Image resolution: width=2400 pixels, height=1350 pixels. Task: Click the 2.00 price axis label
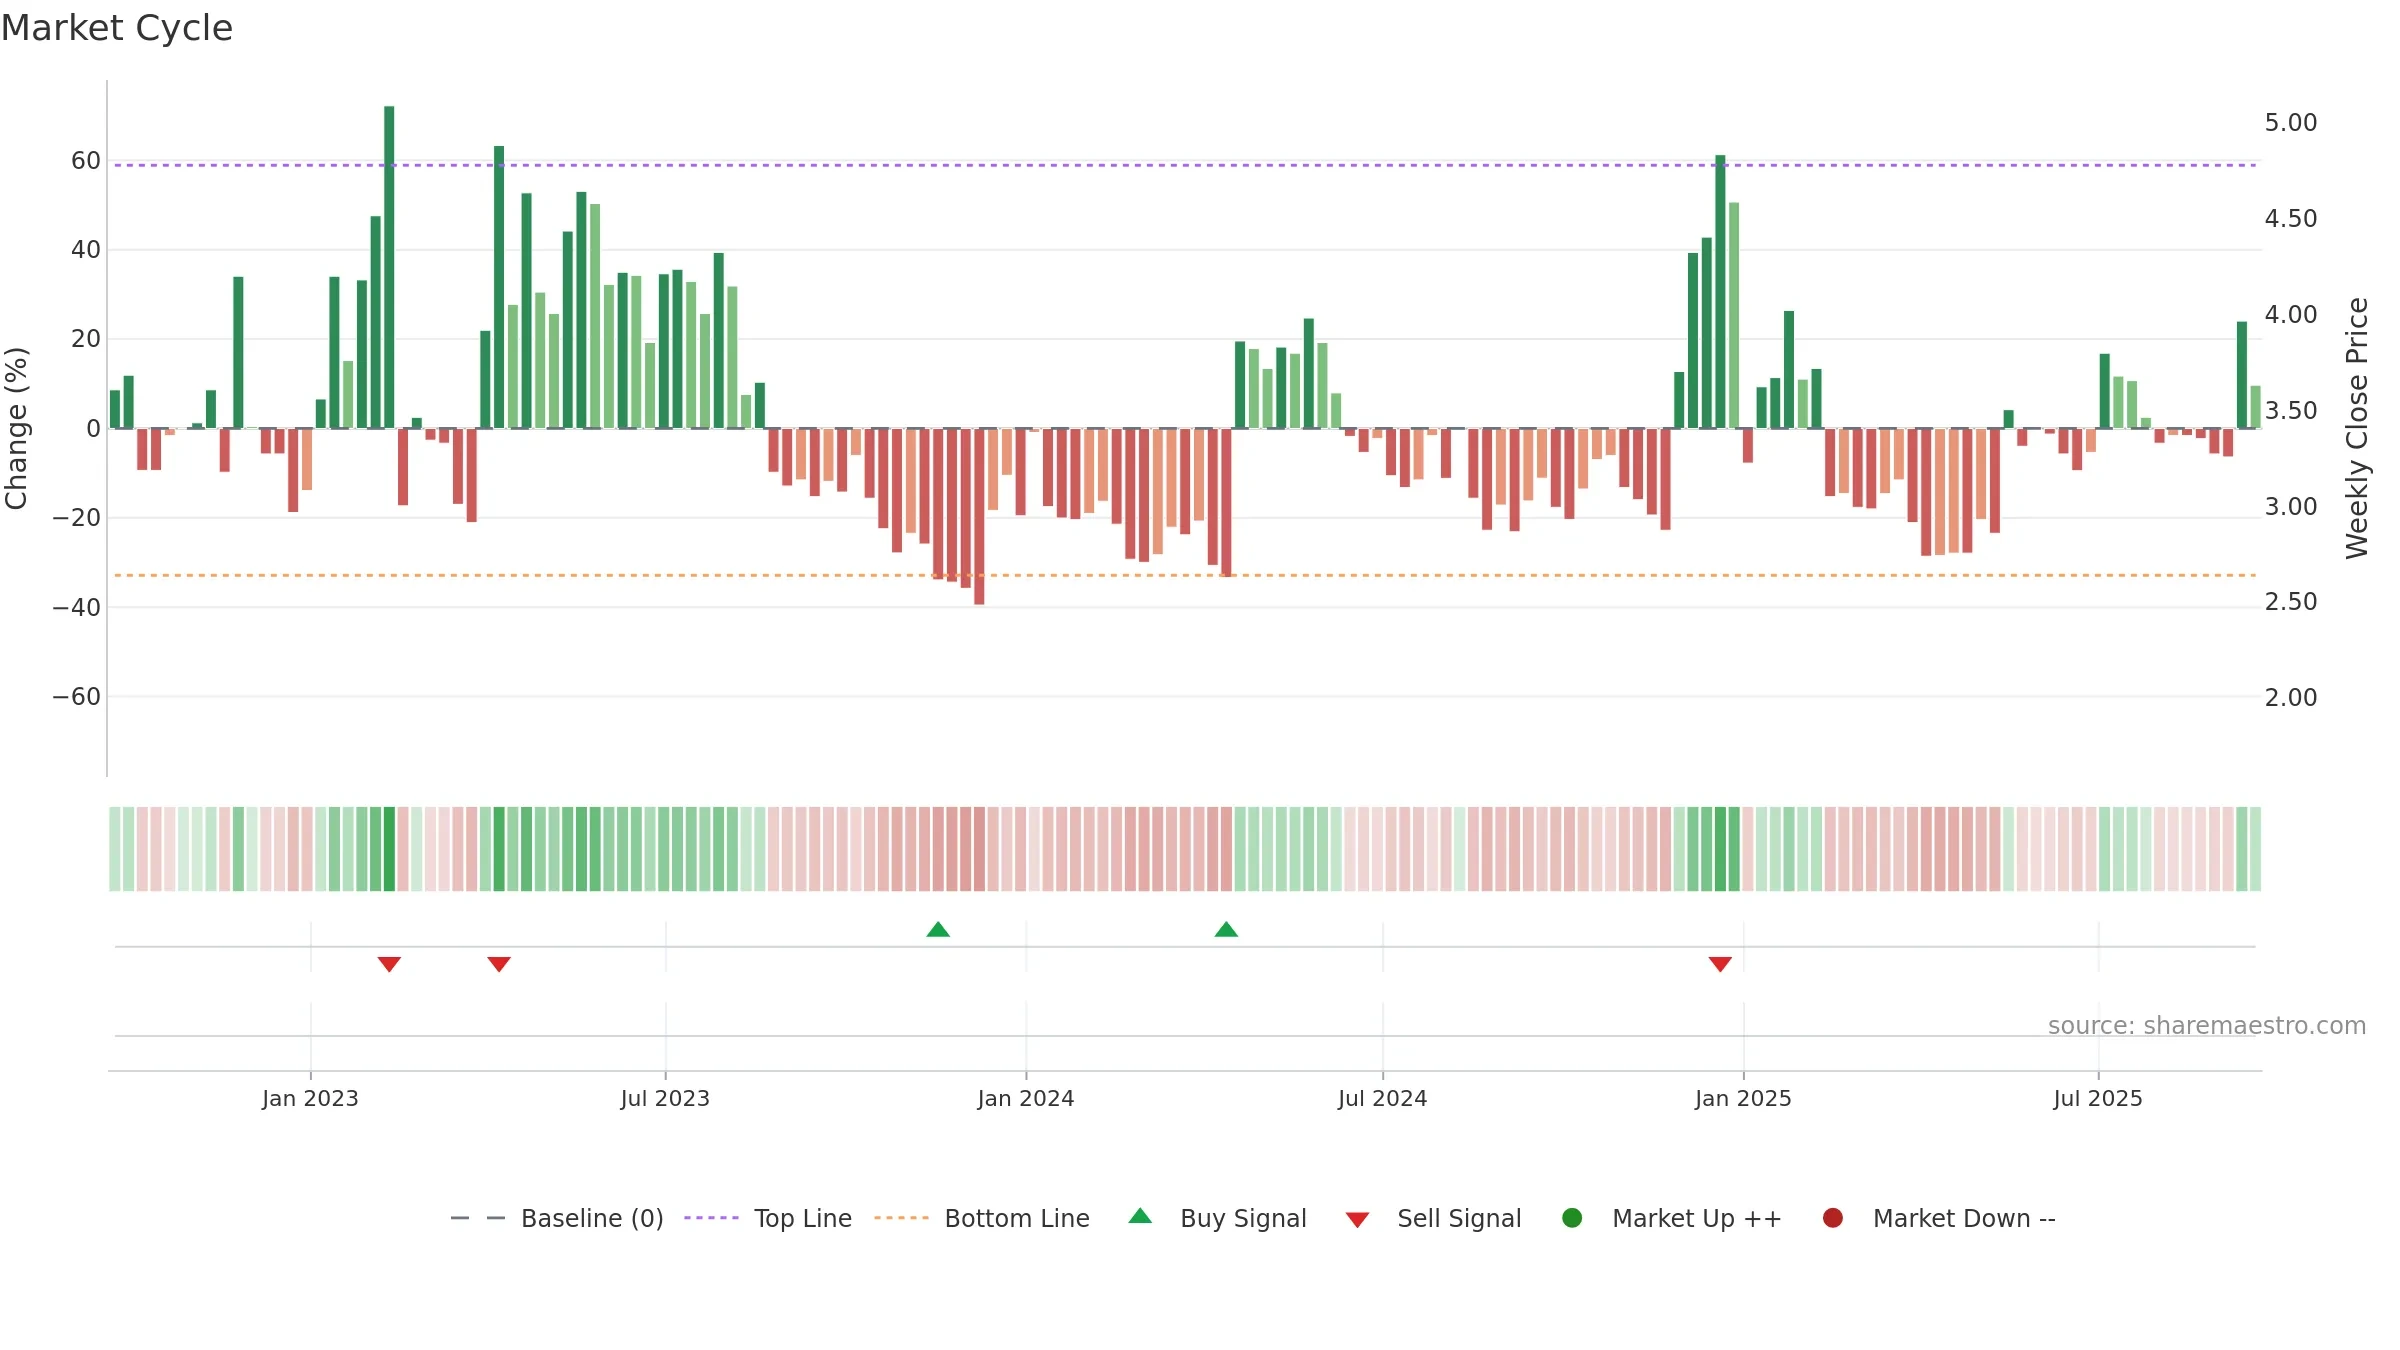tap(2291, 698)
